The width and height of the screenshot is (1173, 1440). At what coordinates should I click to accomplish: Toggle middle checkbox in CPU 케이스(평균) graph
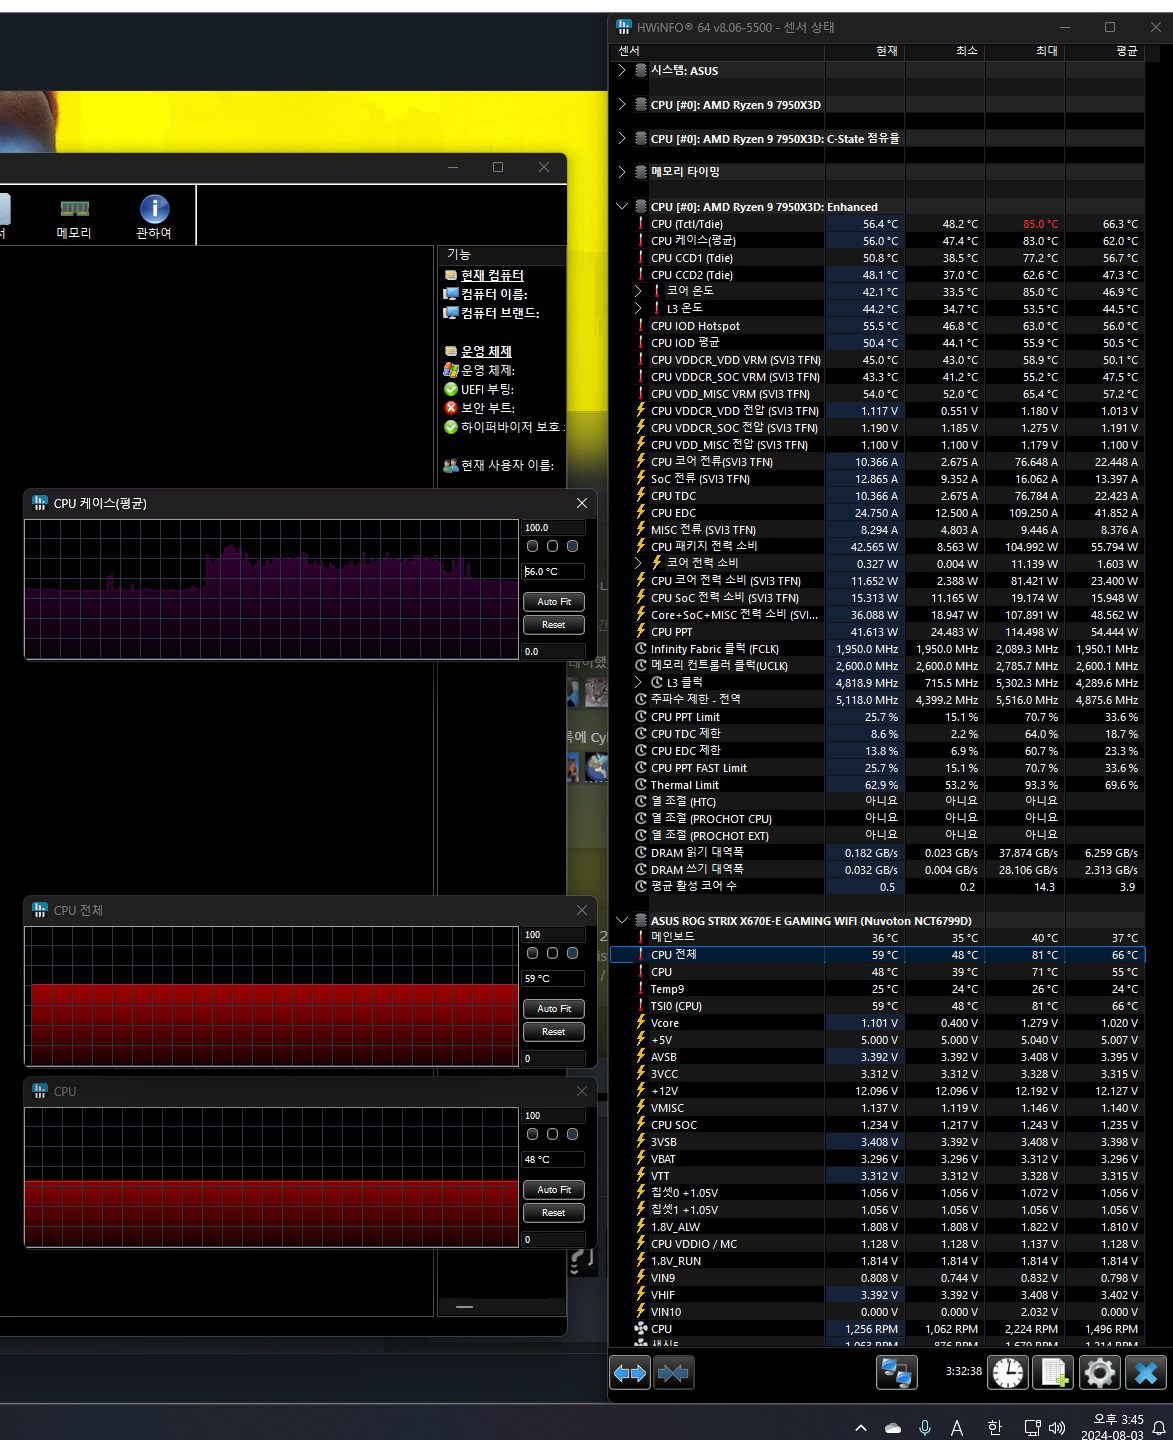coord(552,546)
